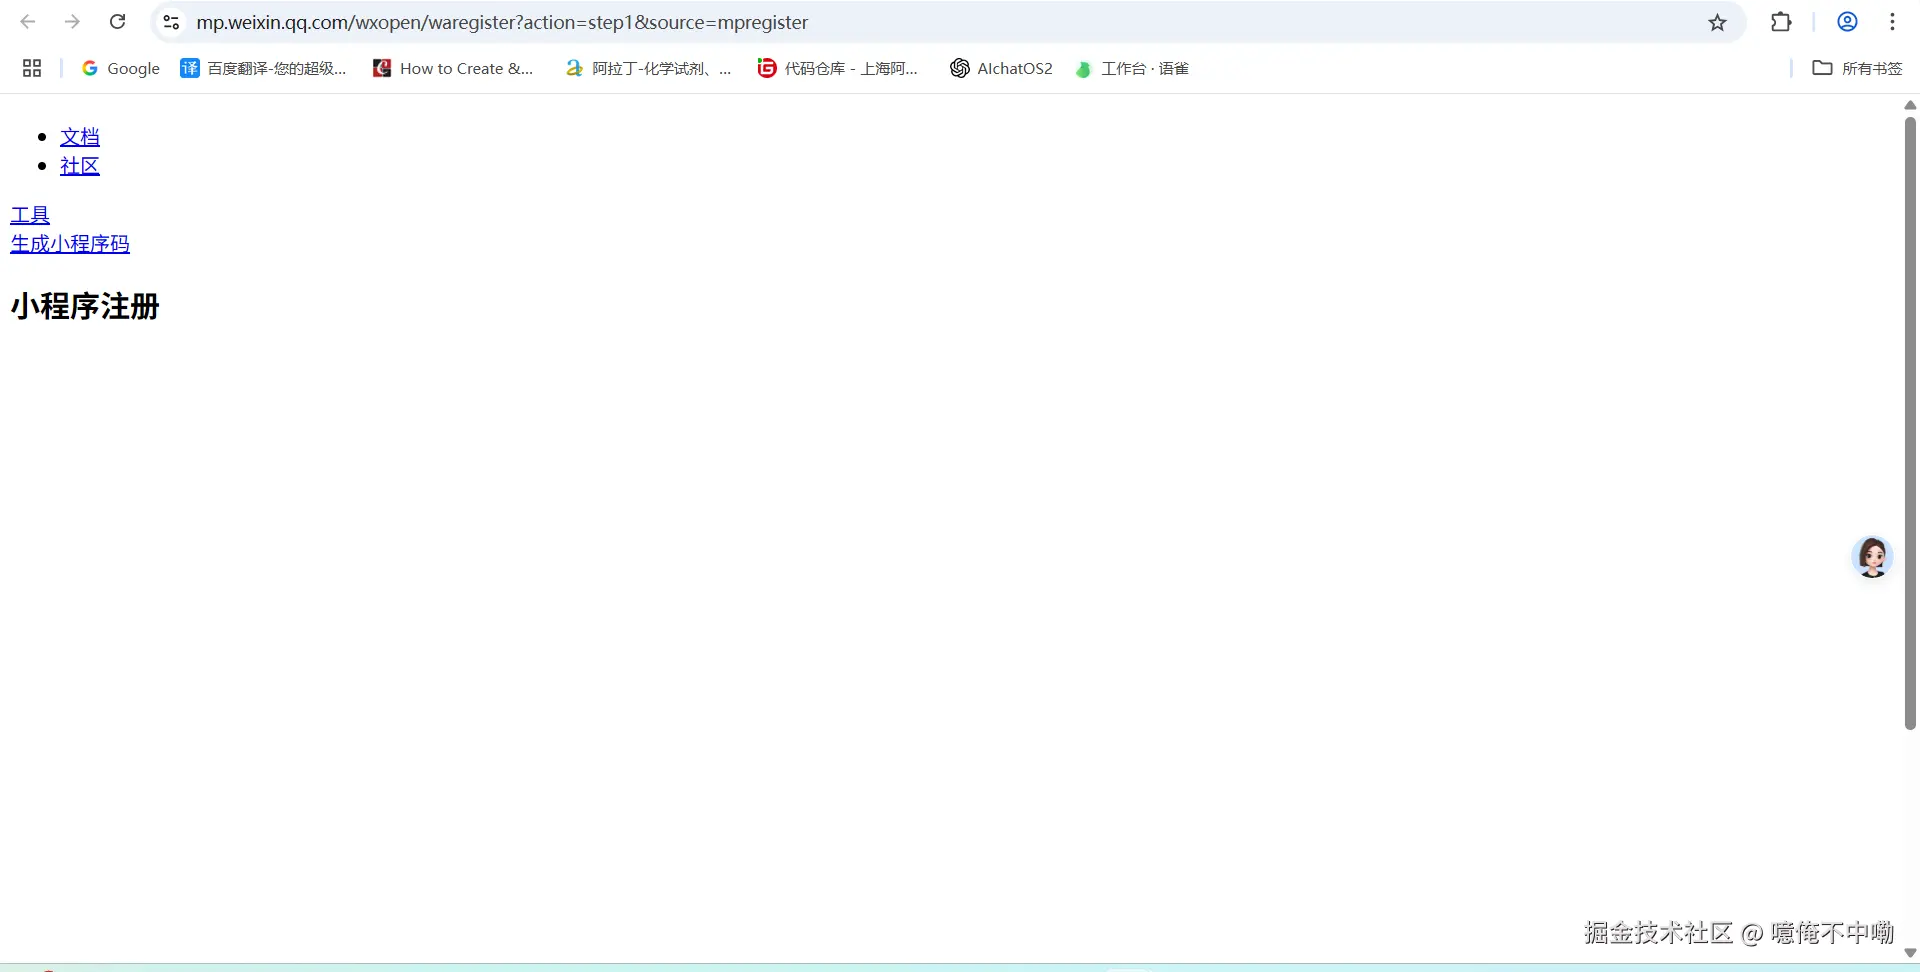Open the Chrome three-dot menu
Screen dimensions: 1920x972
(x=1892, y=22)
